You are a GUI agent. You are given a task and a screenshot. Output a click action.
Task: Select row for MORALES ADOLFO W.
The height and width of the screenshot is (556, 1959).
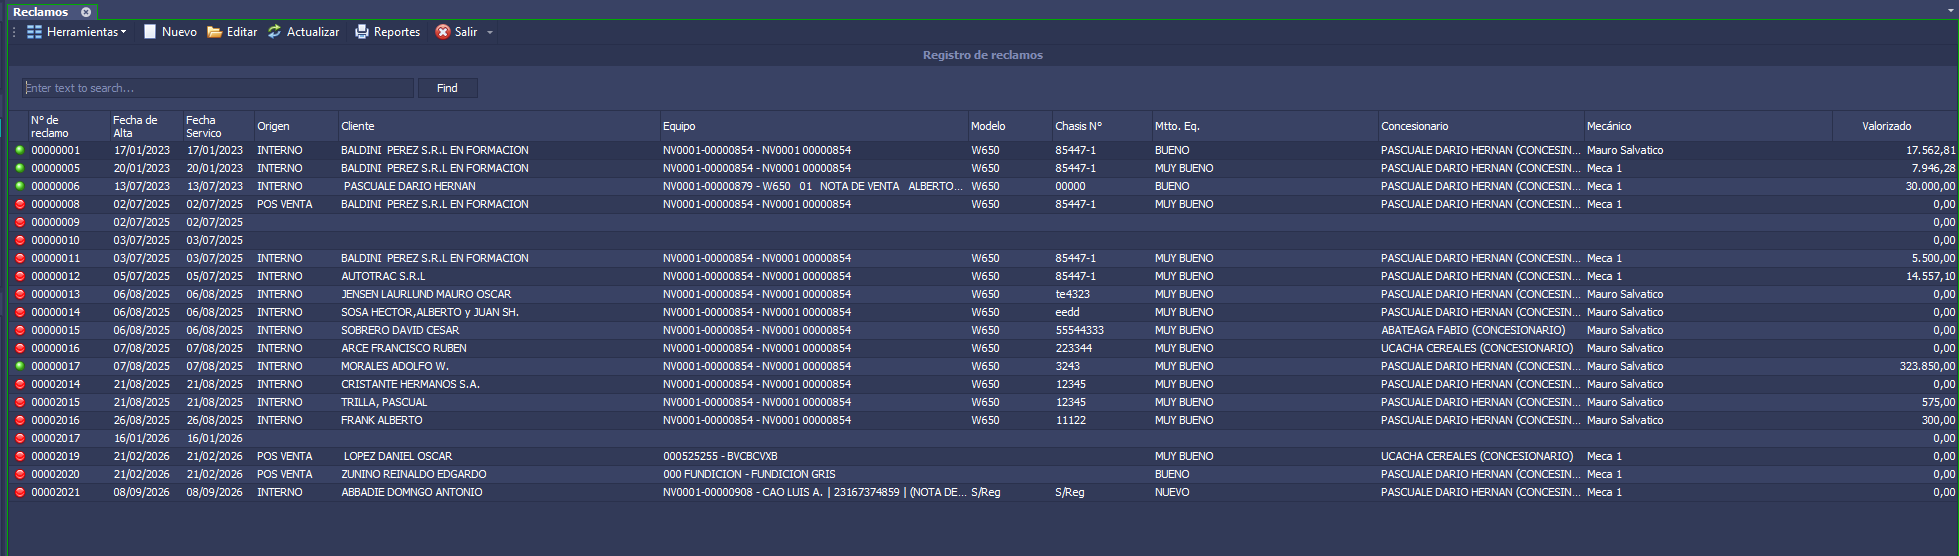pyautogui.click(x=983, y=366)
